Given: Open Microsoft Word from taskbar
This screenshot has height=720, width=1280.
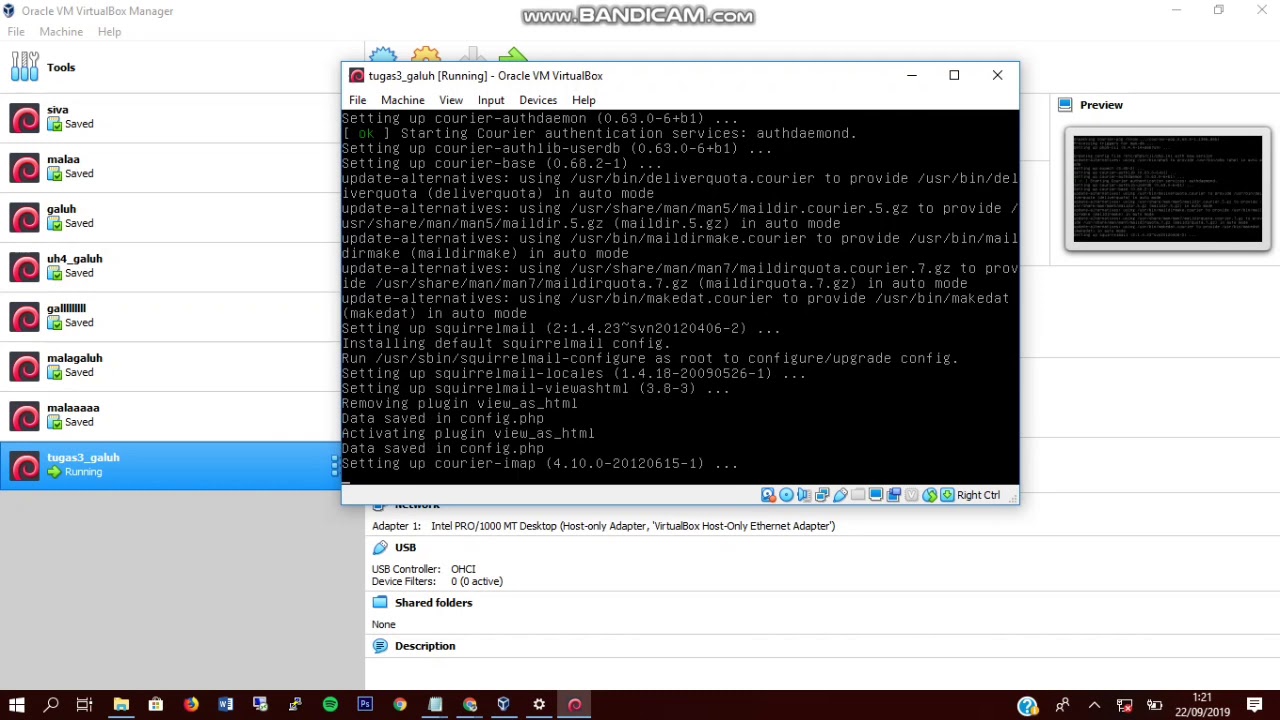Looking at the screenshot, I should pyautogui.click(x=226, y=705).
